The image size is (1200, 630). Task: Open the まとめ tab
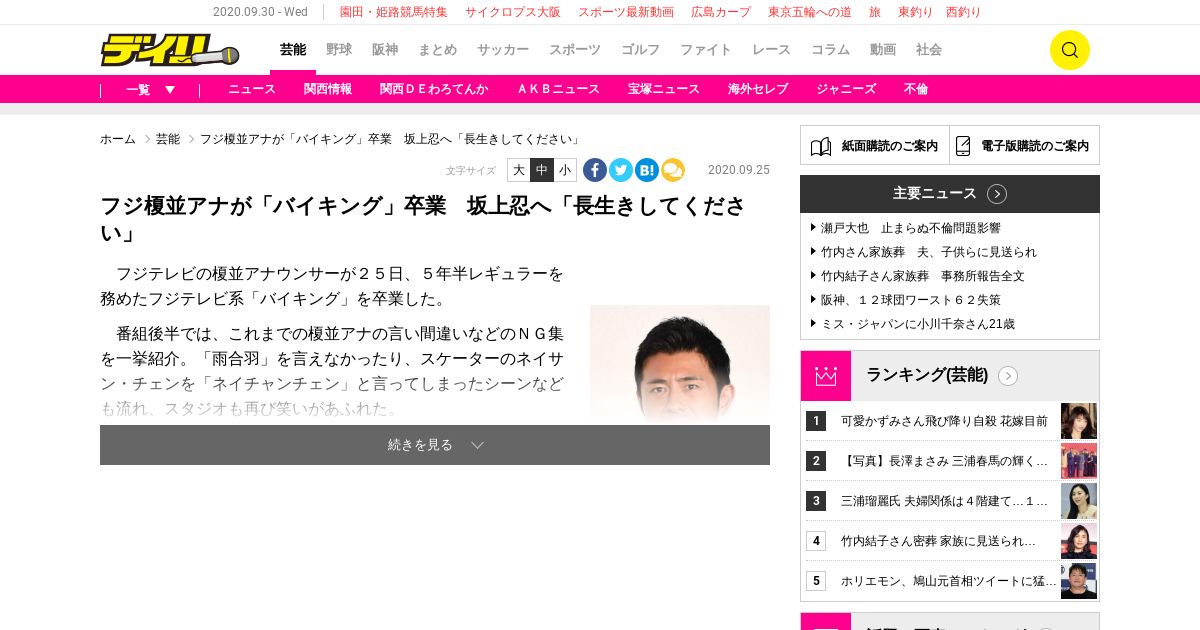(x=437, y=50)
